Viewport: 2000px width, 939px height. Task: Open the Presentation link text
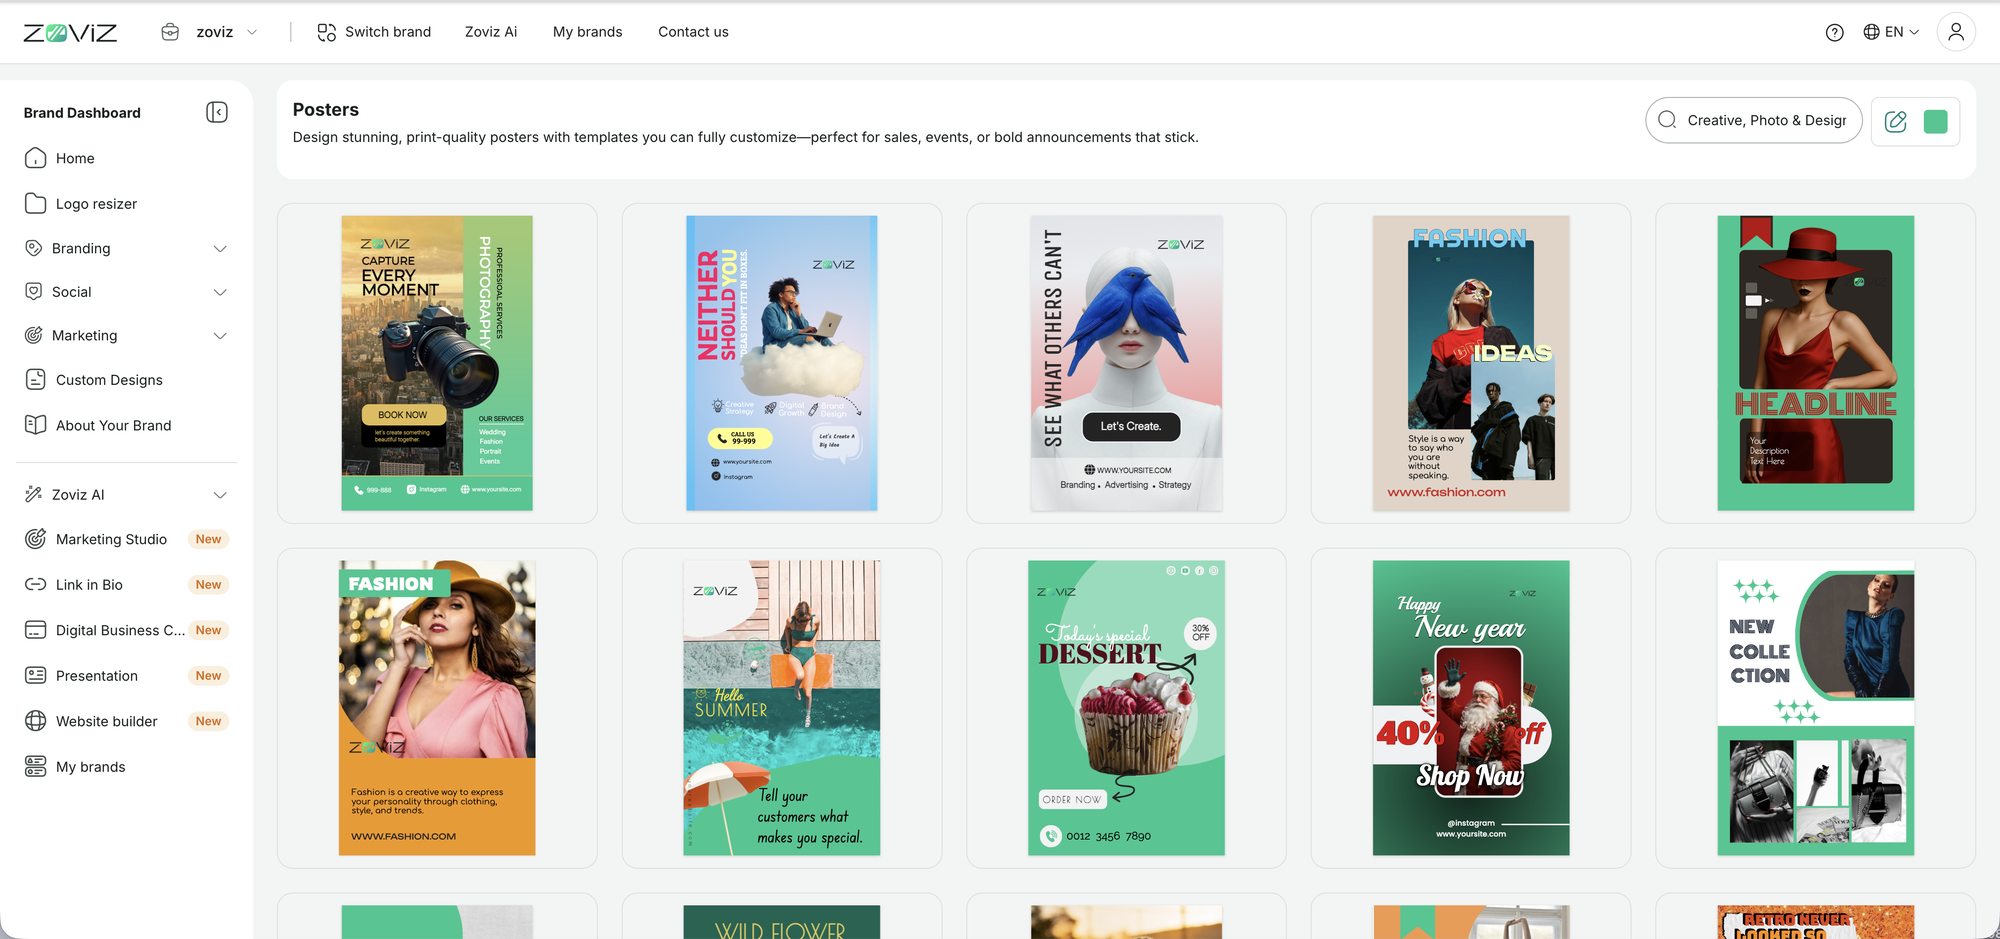97,676
